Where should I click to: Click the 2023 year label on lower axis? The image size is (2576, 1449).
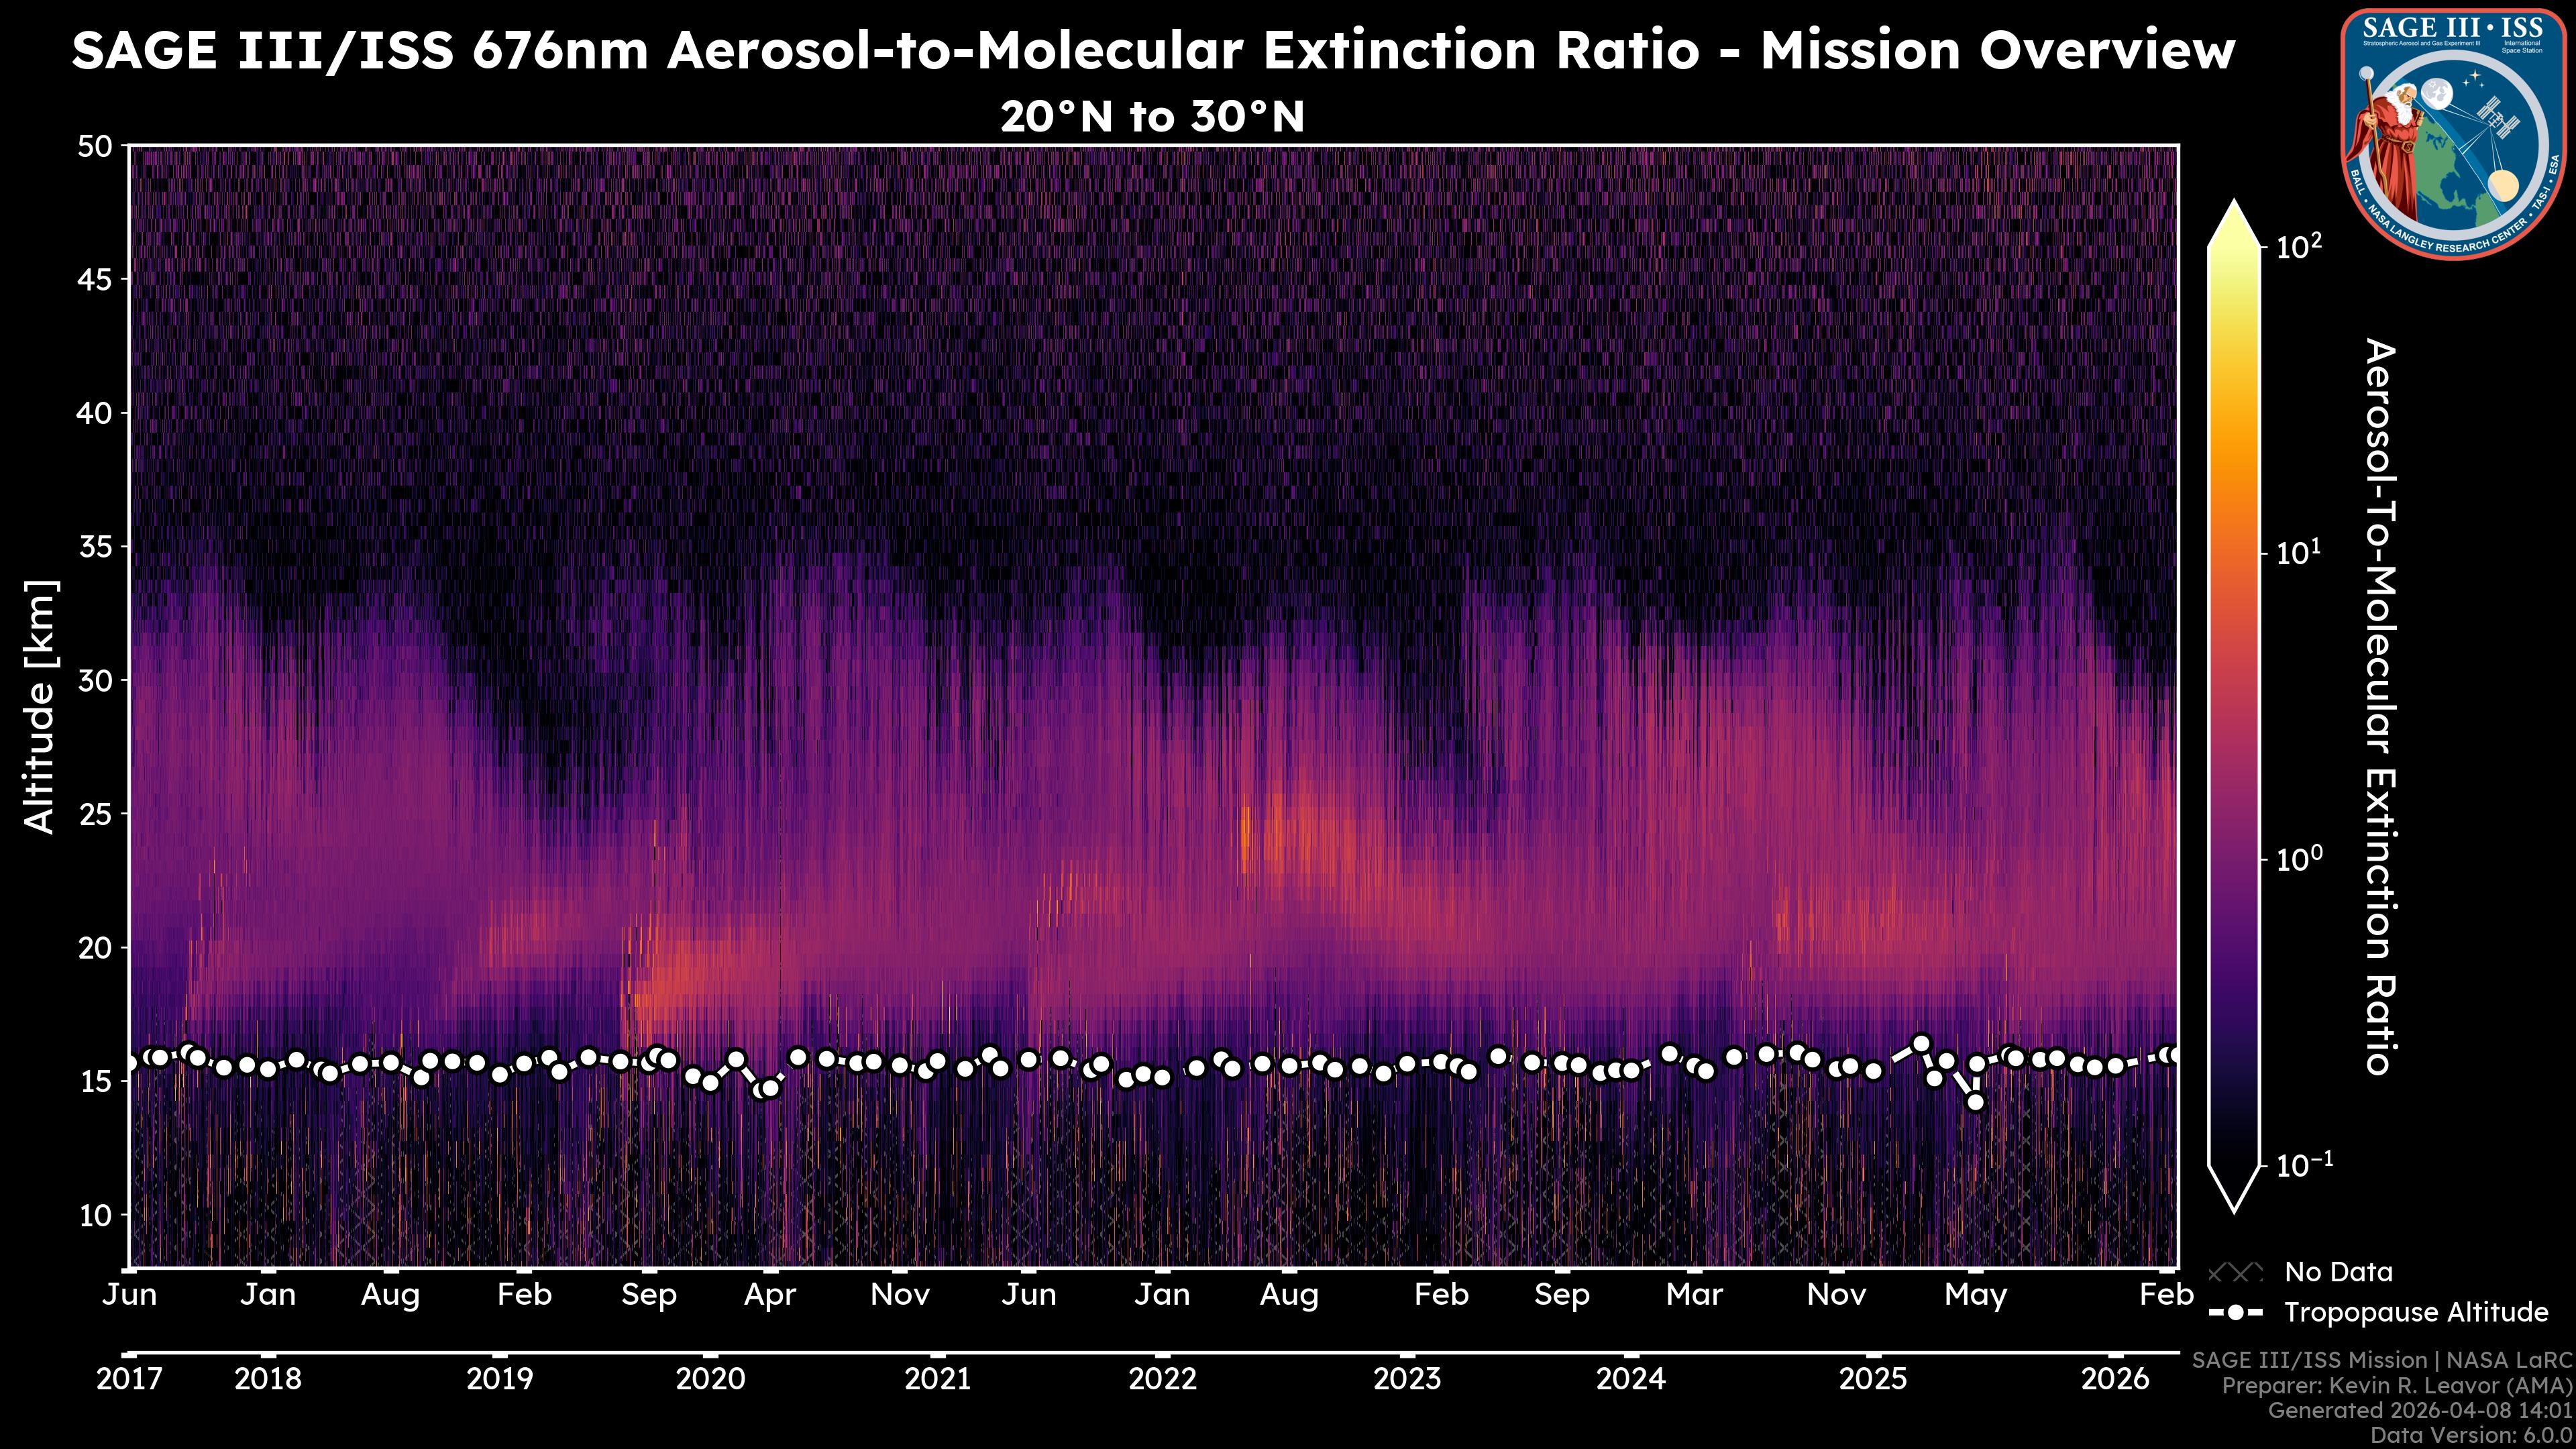click(x=1406, y=1379)
